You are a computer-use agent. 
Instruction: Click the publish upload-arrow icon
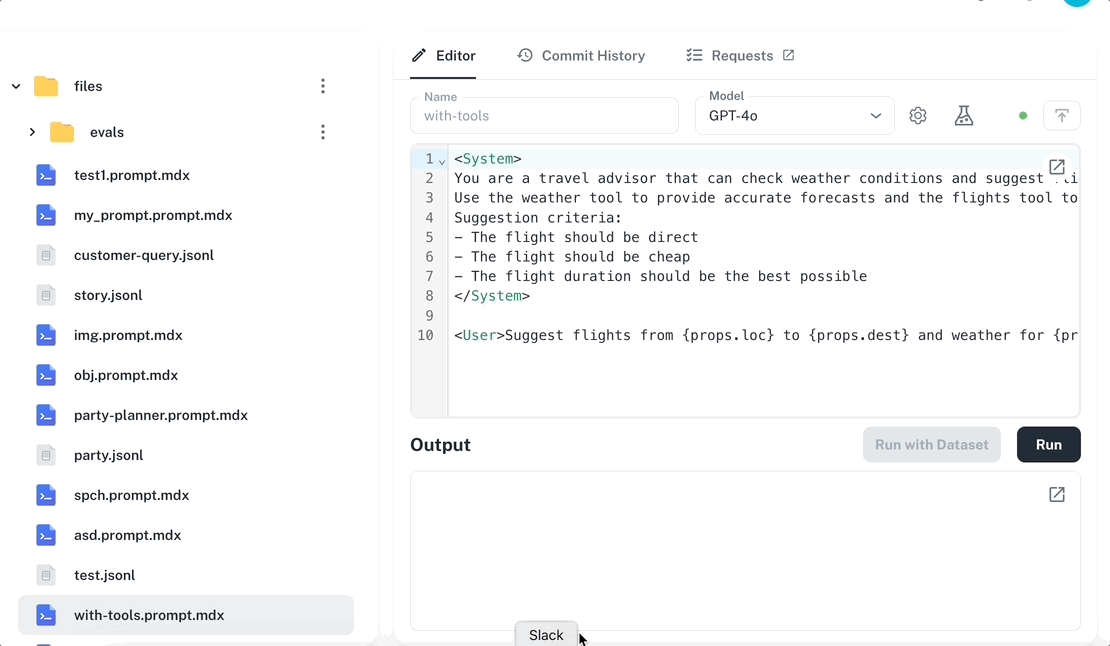click(x=1061, y=115)
